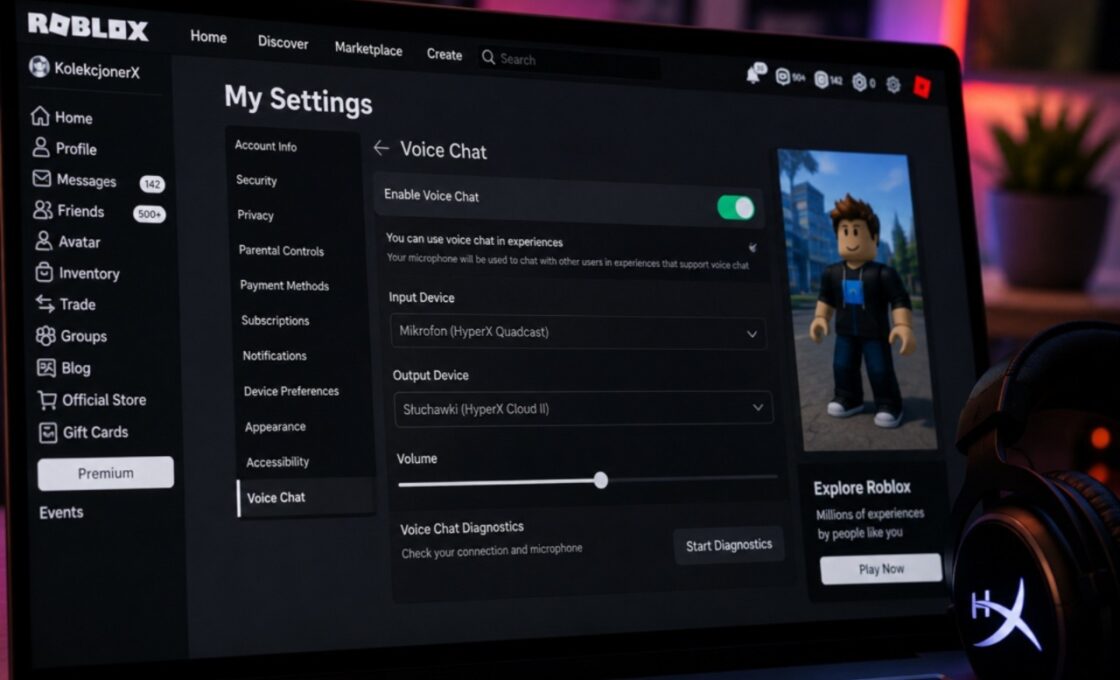Select the Subscriptions settings tab
The image size is (1120, 680).
(275, 321)
